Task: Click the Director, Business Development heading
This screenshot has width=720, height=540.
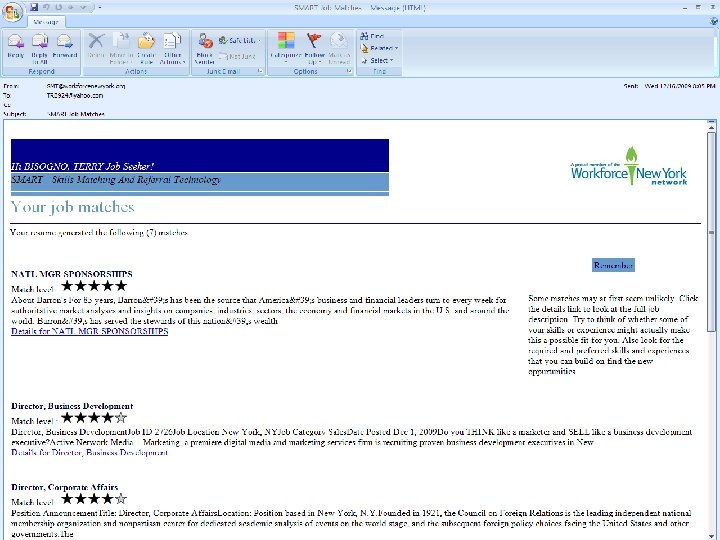Action: pos(72,406)
